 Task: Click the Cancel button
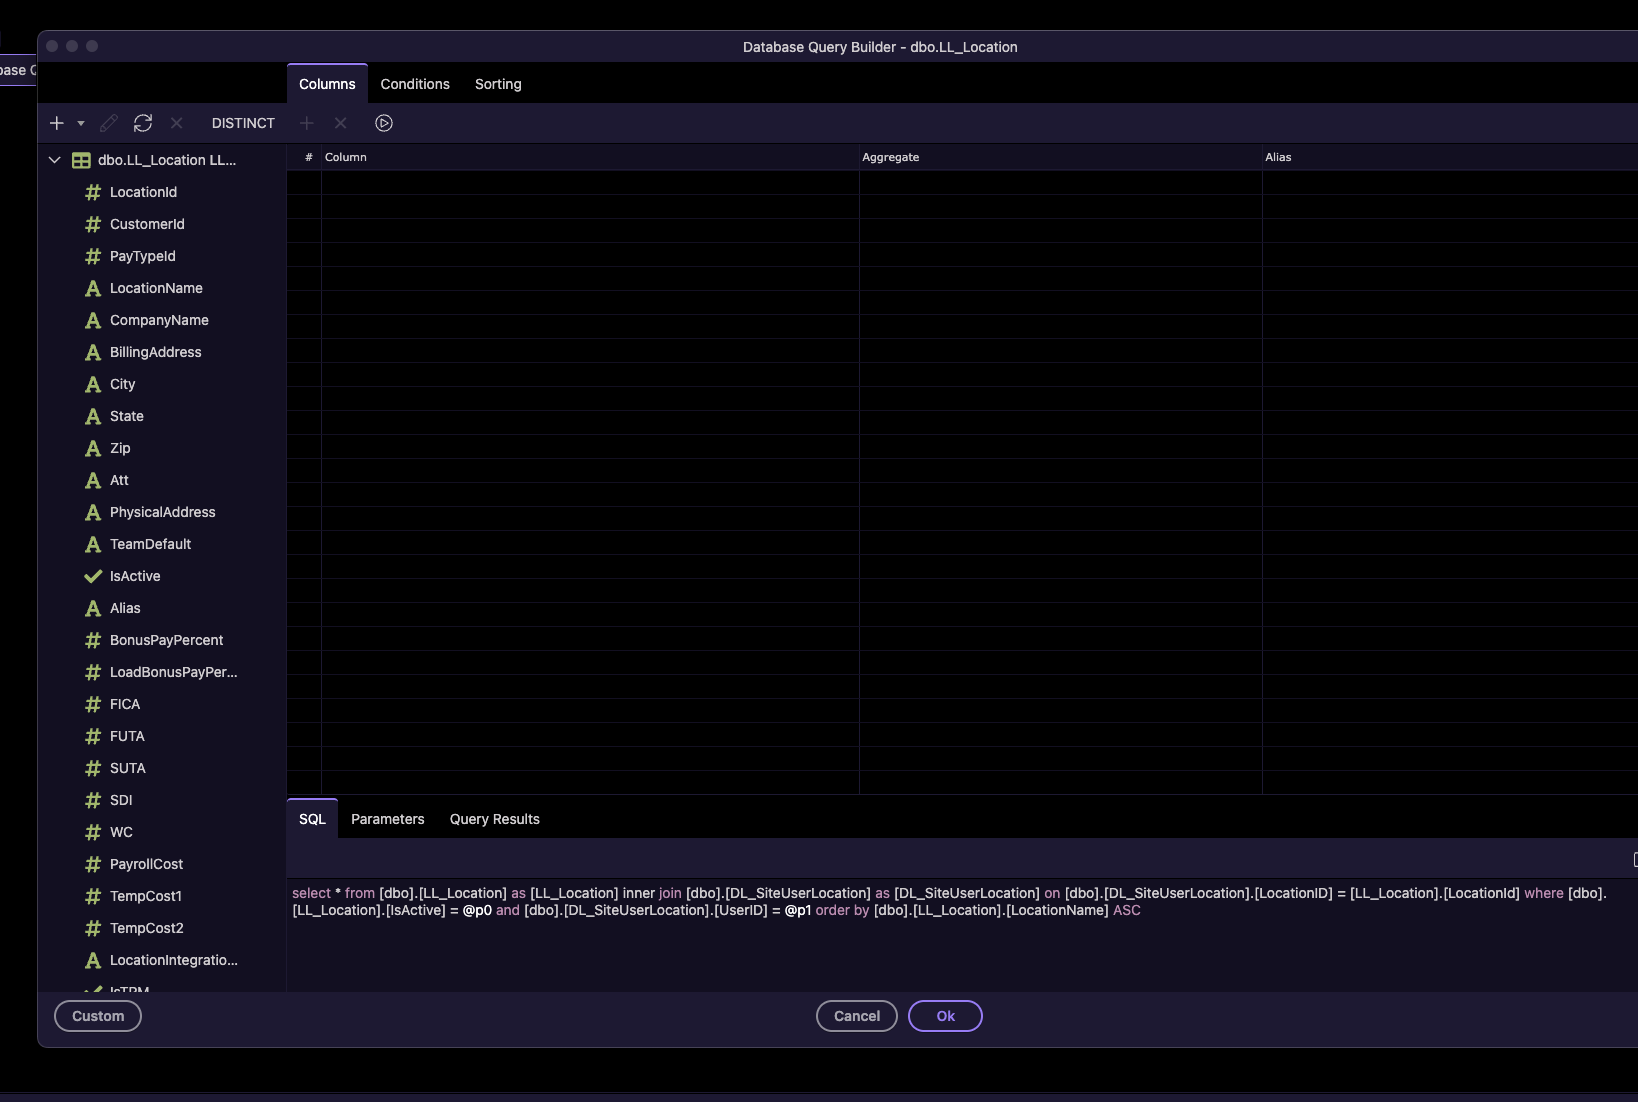[x=857, y=1016]
